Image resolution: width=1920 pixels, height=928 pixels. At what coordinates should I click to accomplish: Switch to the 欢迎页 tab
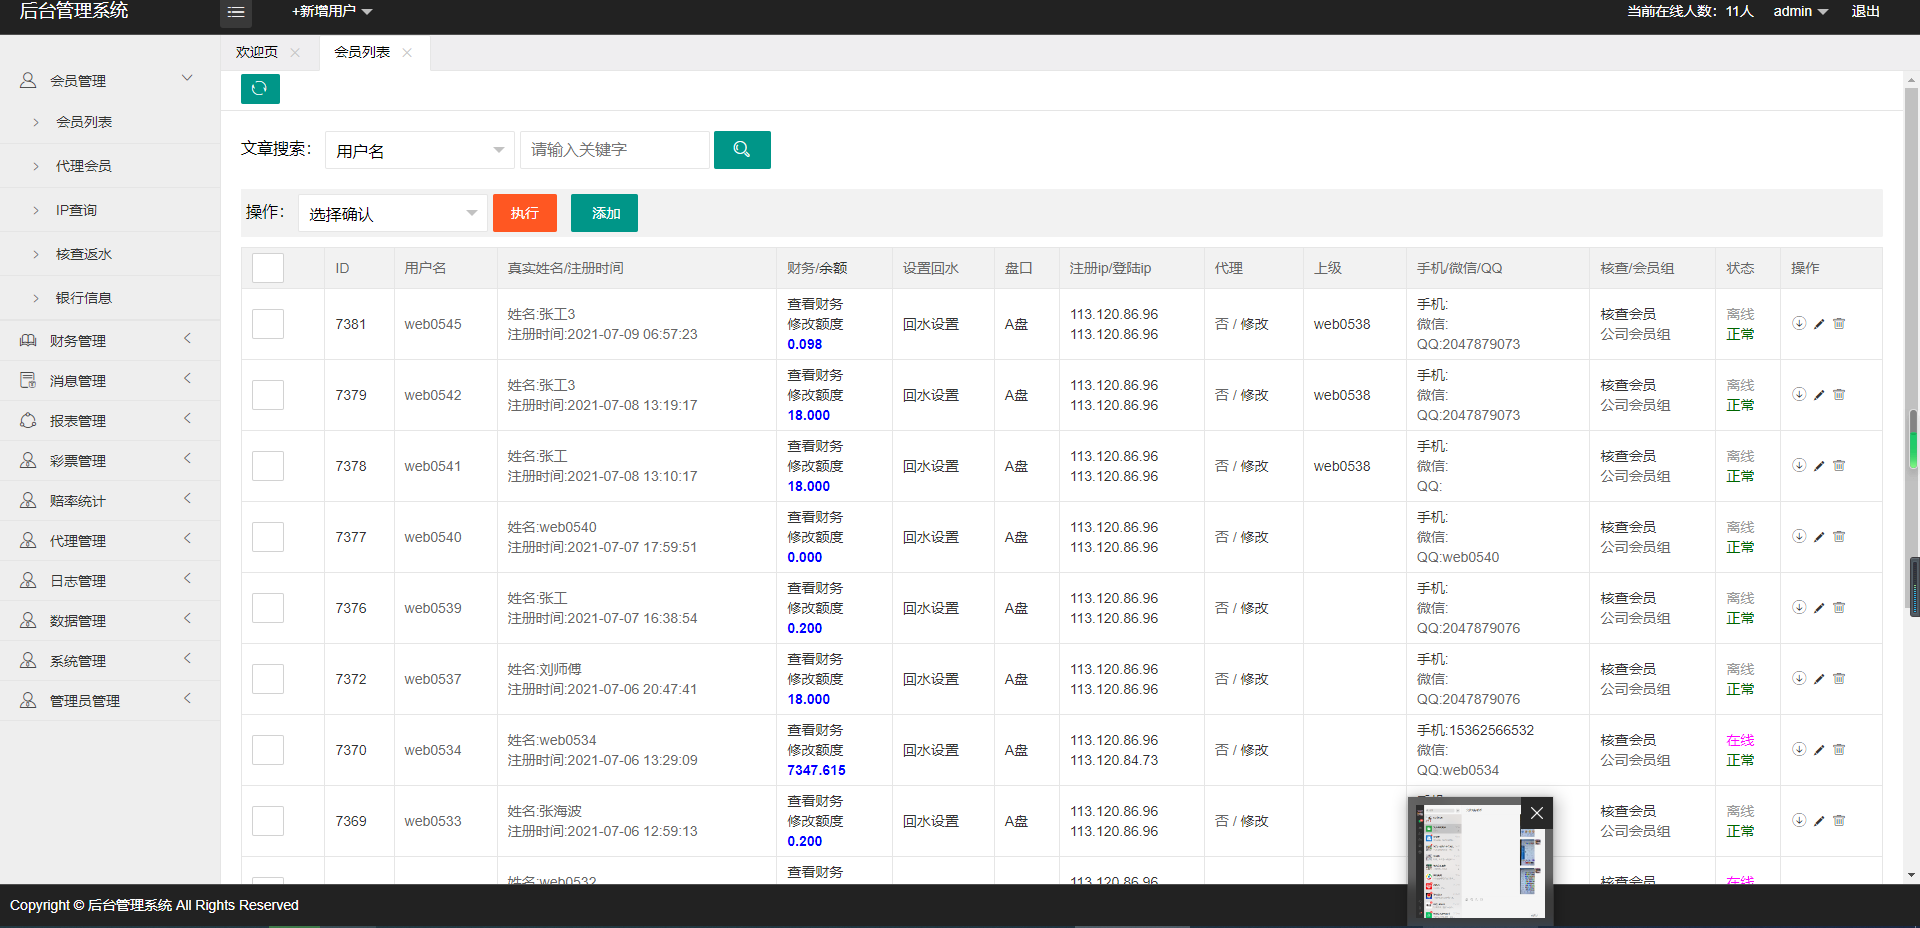[x=257, y=53]
